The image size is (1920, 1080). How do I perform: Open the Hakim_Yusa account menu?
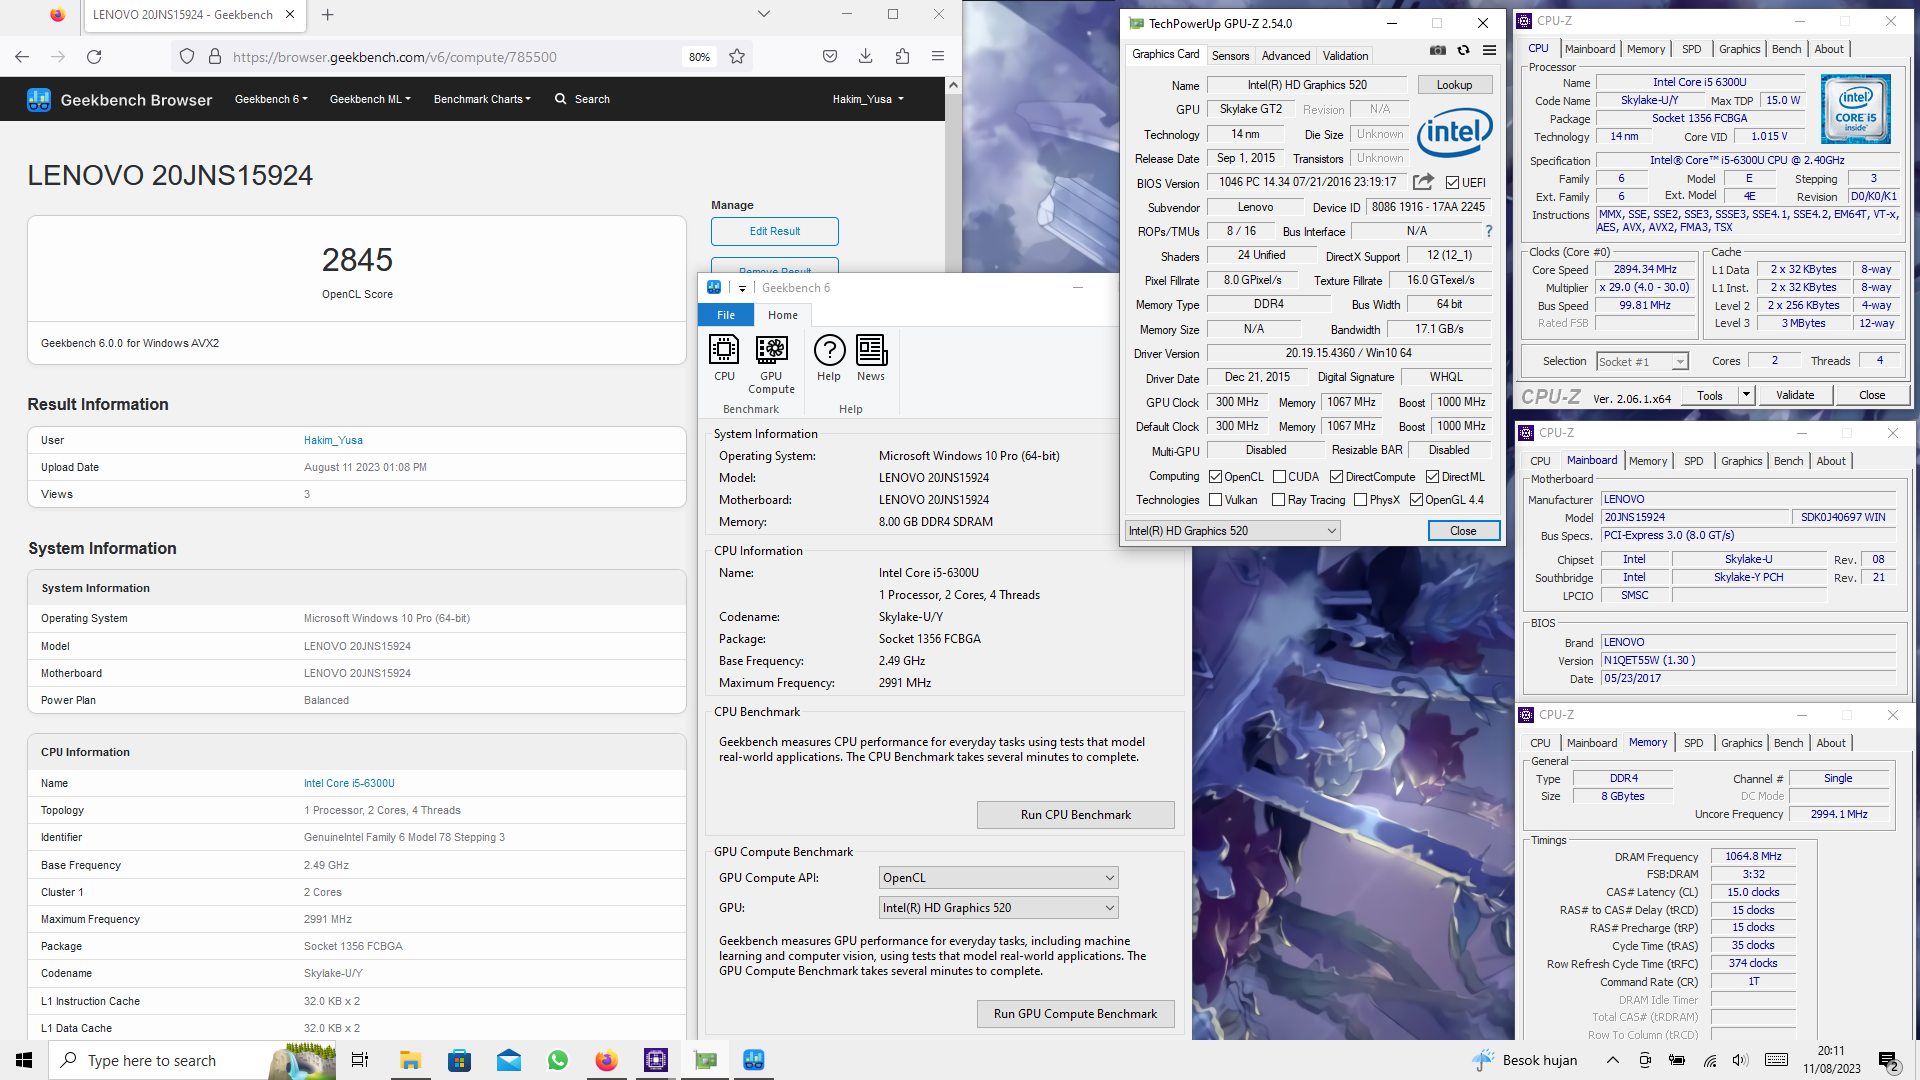pyautogui.click(x=868, y=99)
